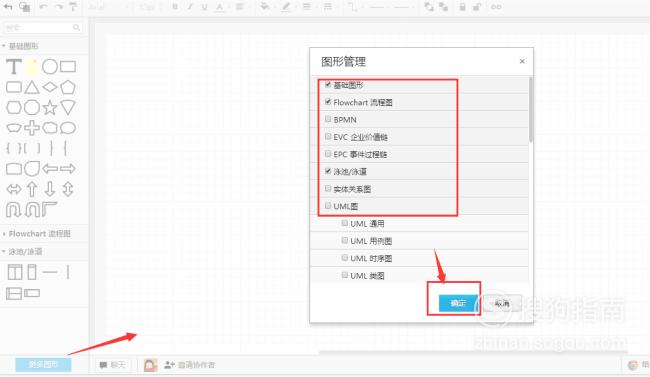Select the Text shape in basic shapes
The height and width of the screenshot is (377, 650).
14,67
